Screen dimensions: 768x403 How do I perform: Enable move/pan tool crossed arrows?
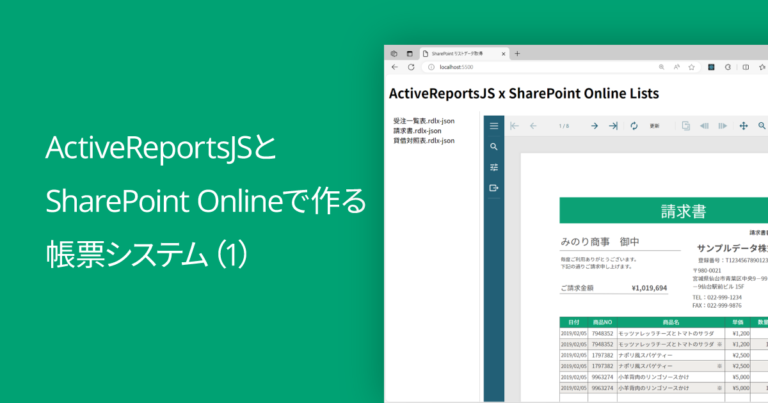(x=744, y=126)
